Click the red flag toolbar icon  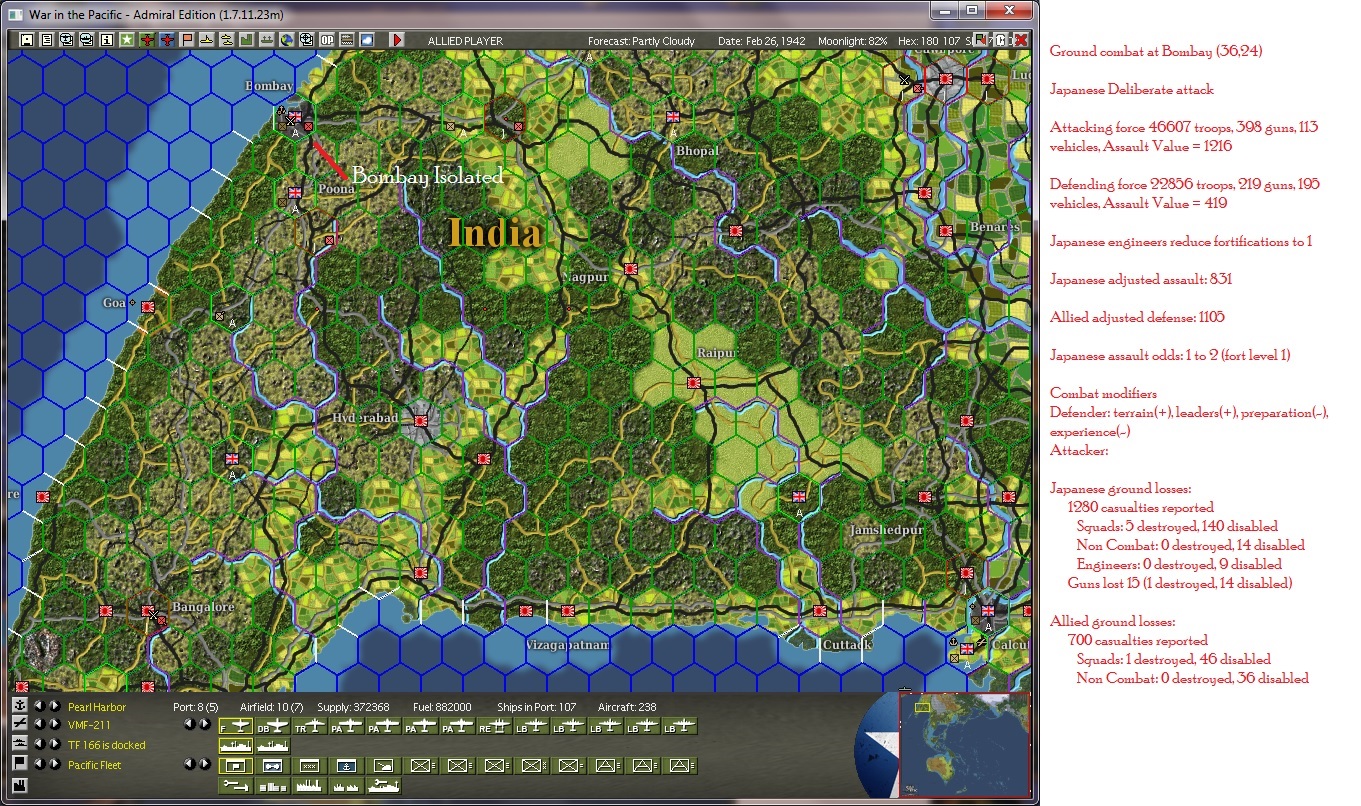187,40
